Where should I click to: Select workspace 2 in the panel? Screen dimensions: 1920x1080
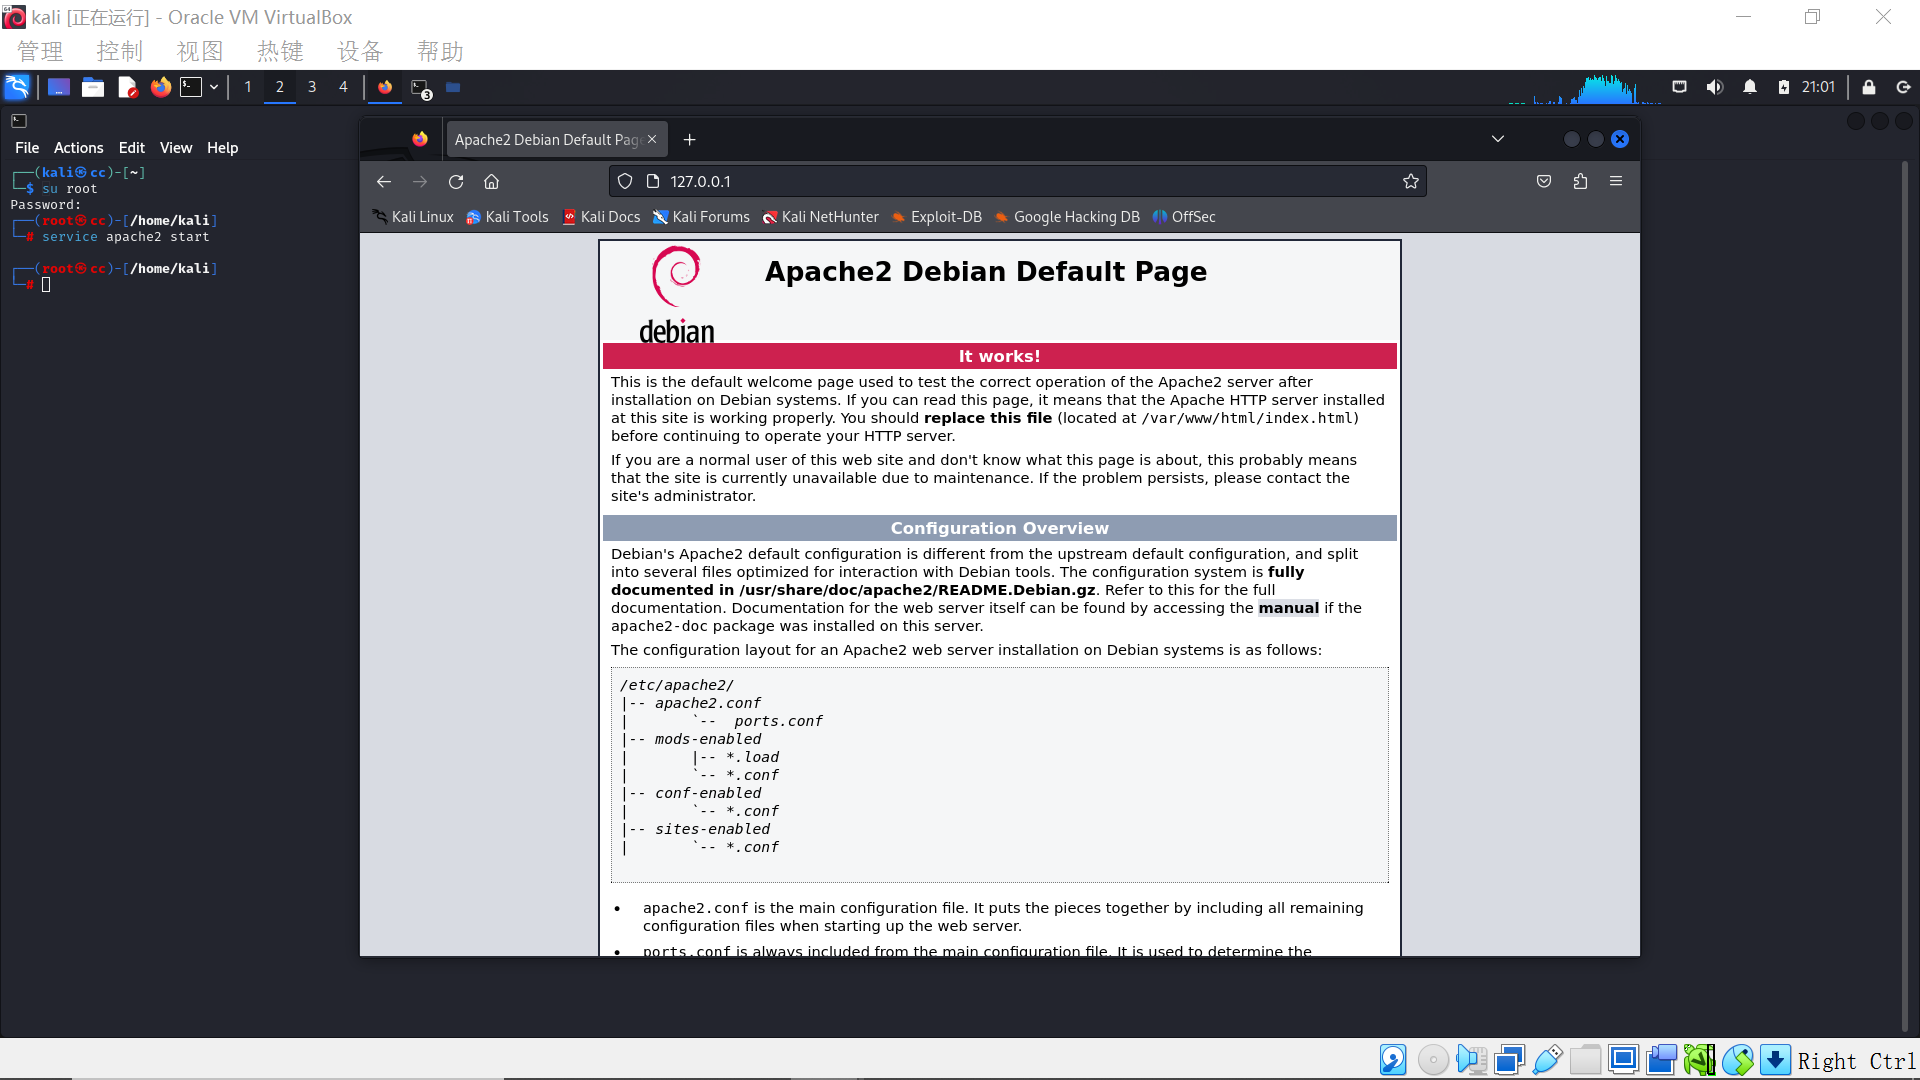pyautogui.click(x=280, y=87)
